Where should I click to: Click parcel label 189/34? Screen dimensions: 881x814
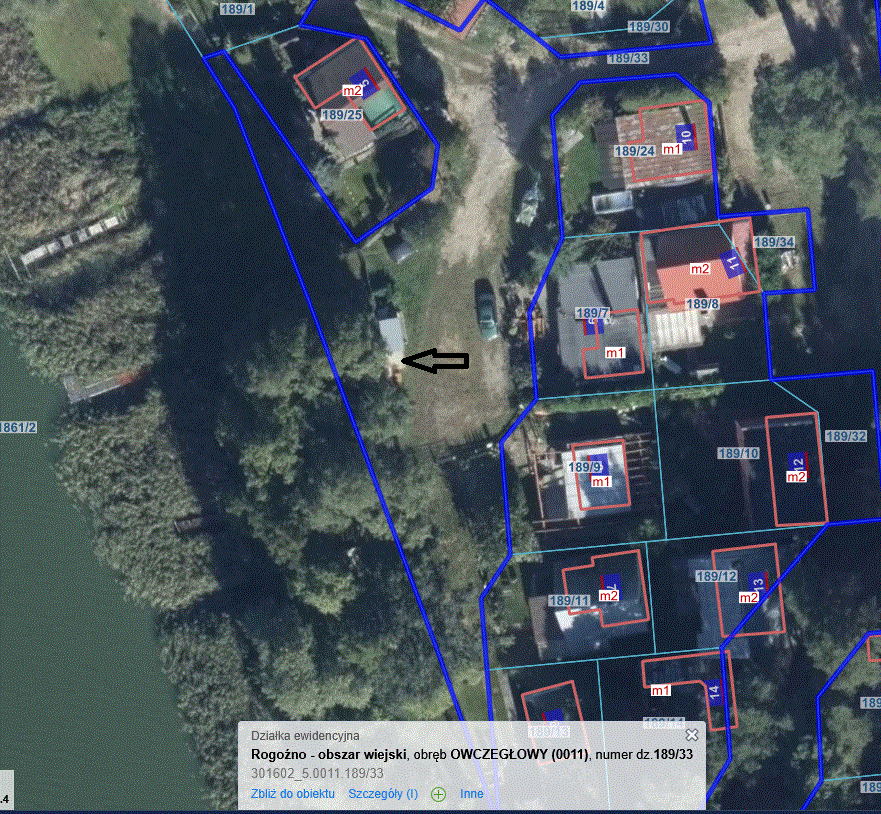coord(773,242)
